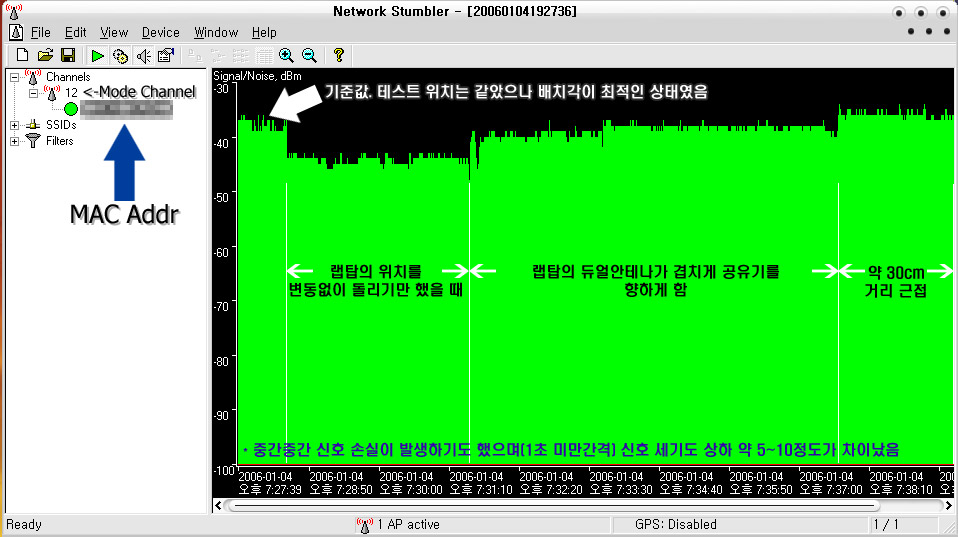958x537 pixels.
Task: Collapse the channel 12 node
Action: coord(34,93)
